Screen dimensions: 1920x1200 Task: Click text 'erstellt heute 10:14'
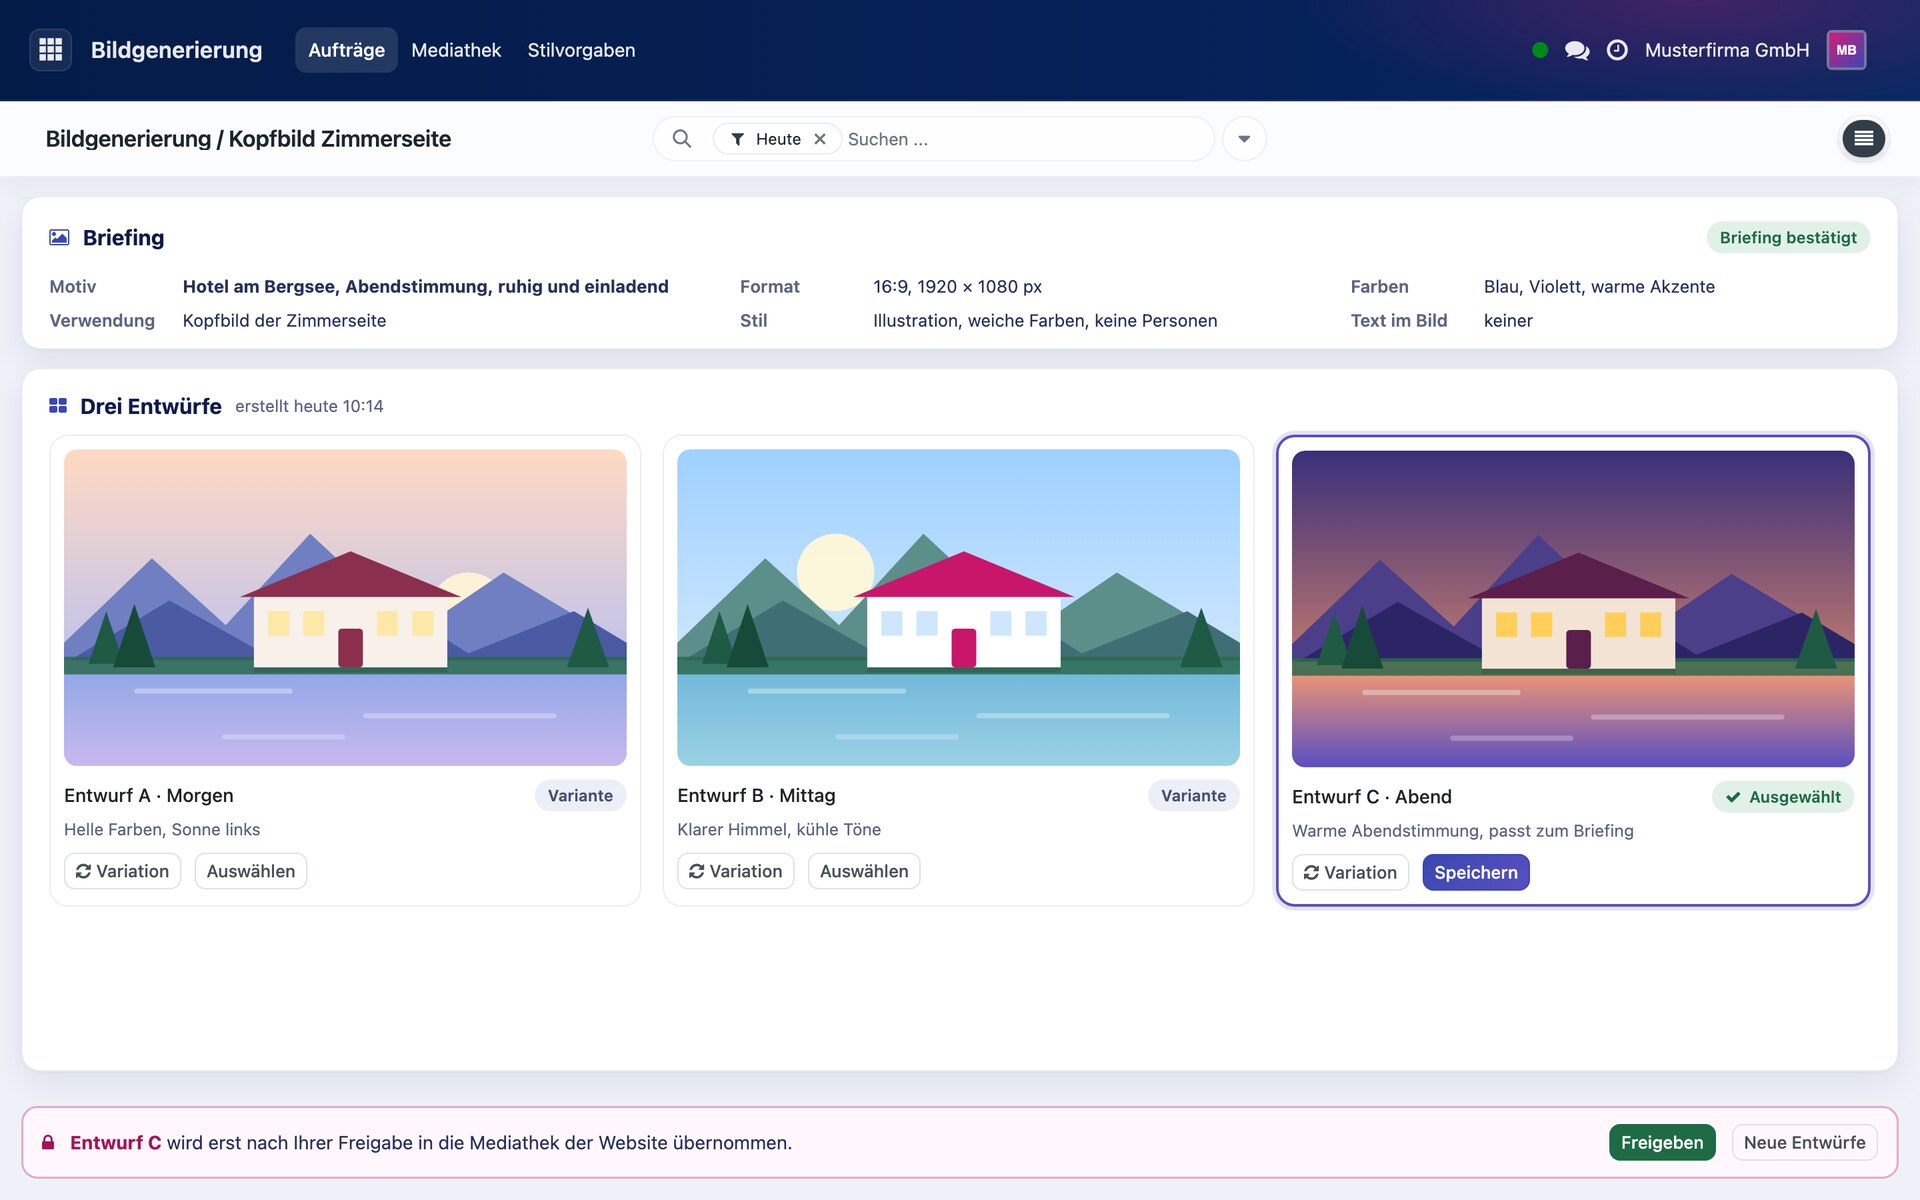pos(309,406)
